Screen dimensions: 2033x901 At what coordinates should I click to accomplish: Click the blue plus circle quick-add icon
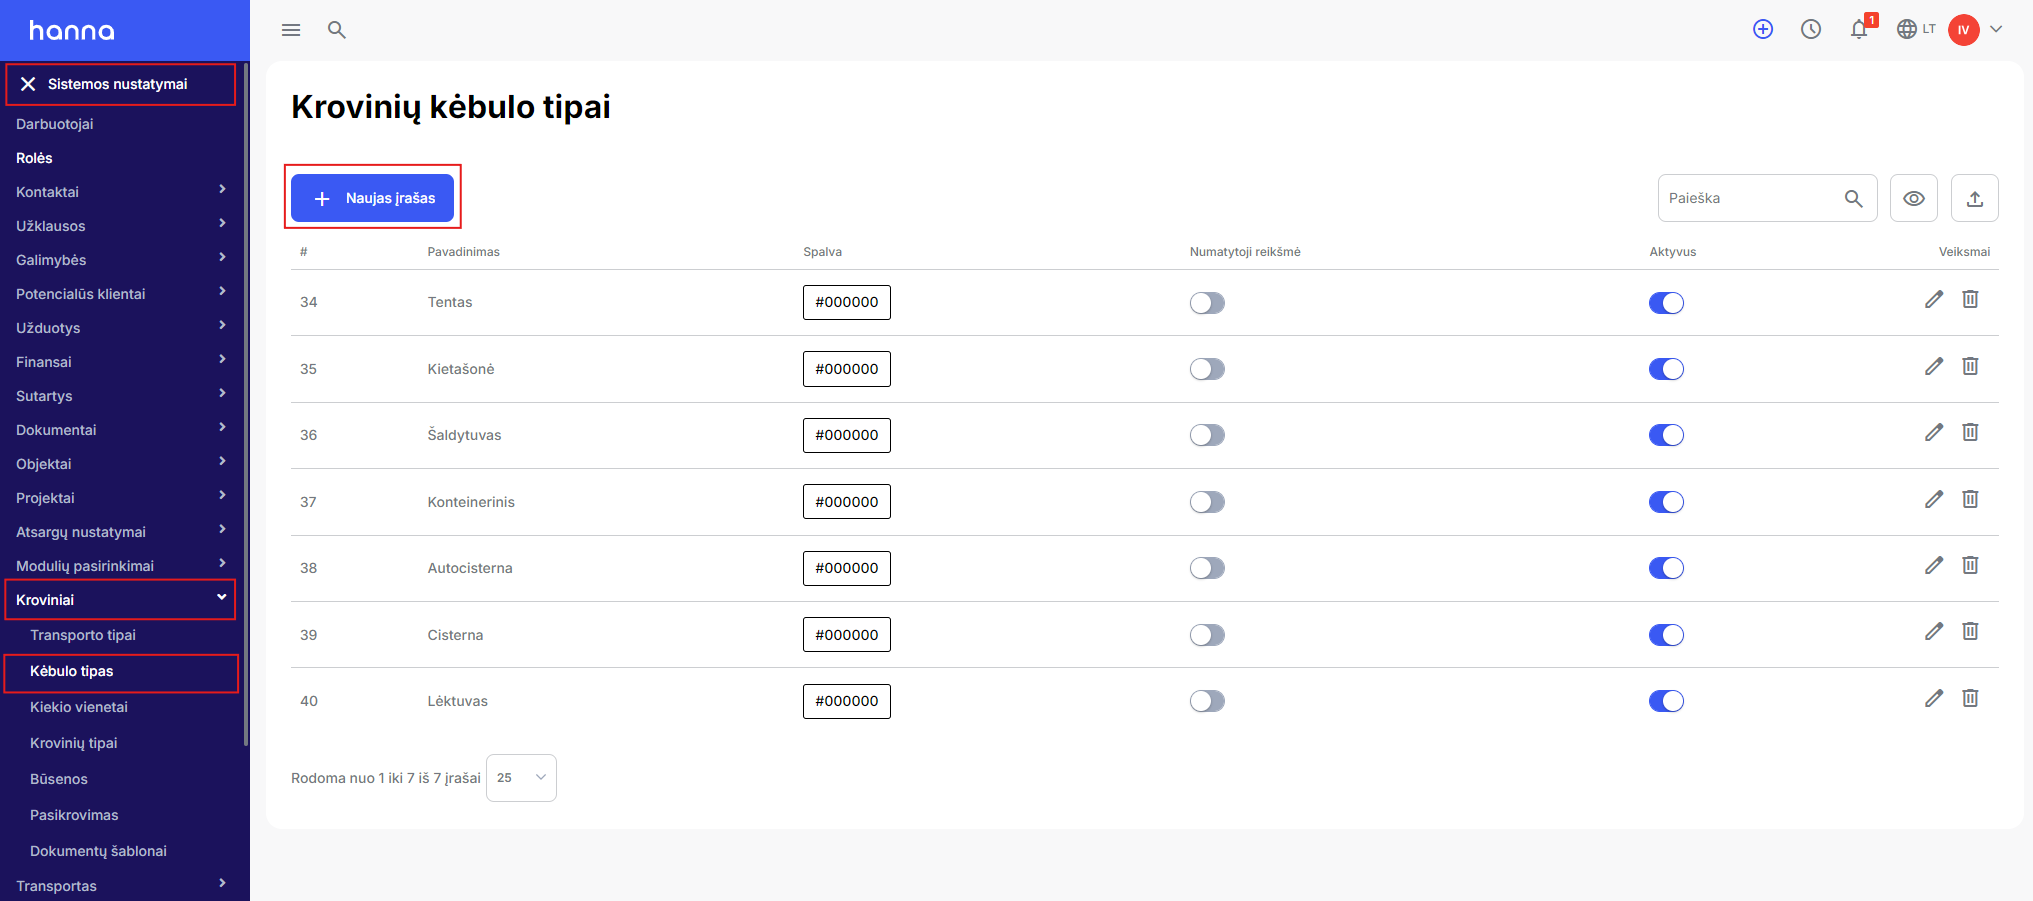(x=1763, y=29)
